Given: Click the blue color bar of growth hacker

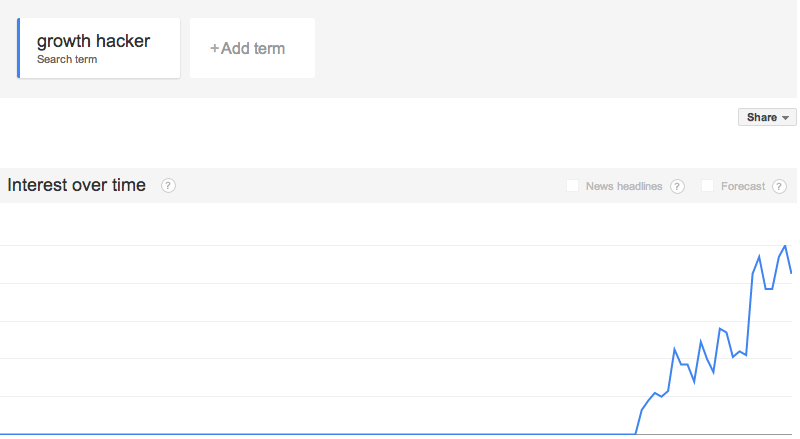Looking at the screenshot, I should (18, 48).
